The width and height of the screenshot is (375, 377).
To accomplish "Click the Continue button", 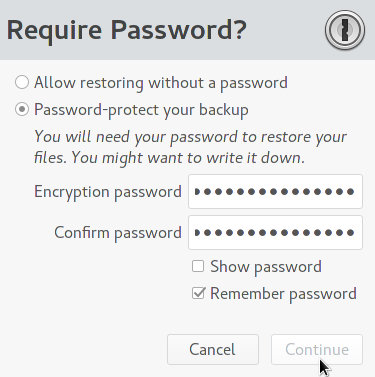I will pos(317,349).
